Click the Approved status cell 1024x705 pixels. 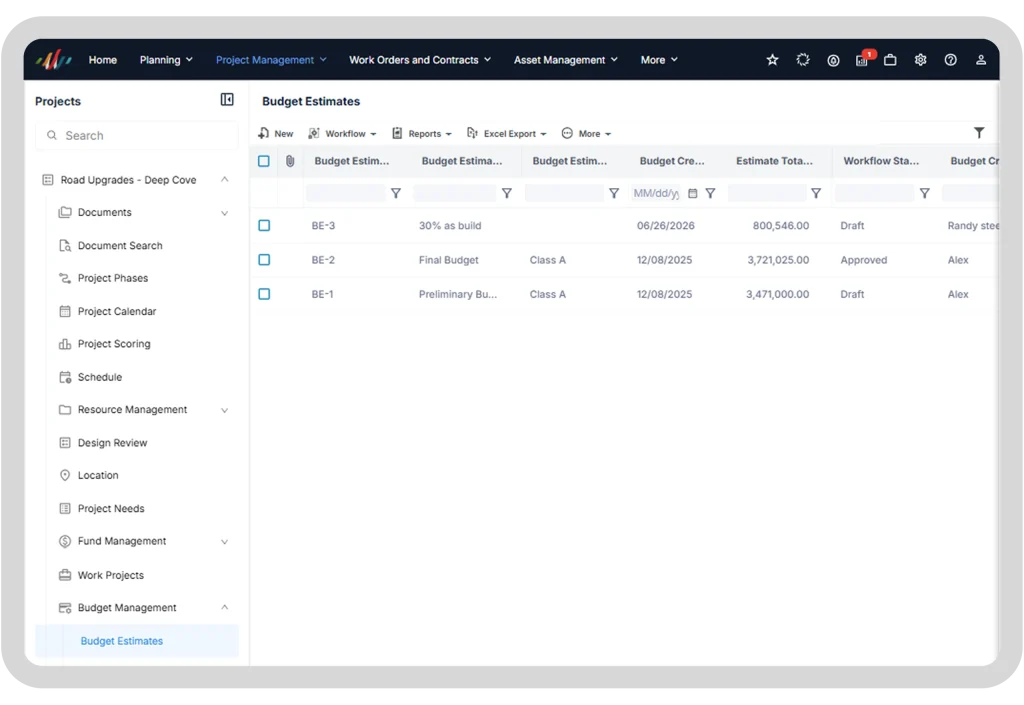[x=863, y=260]
